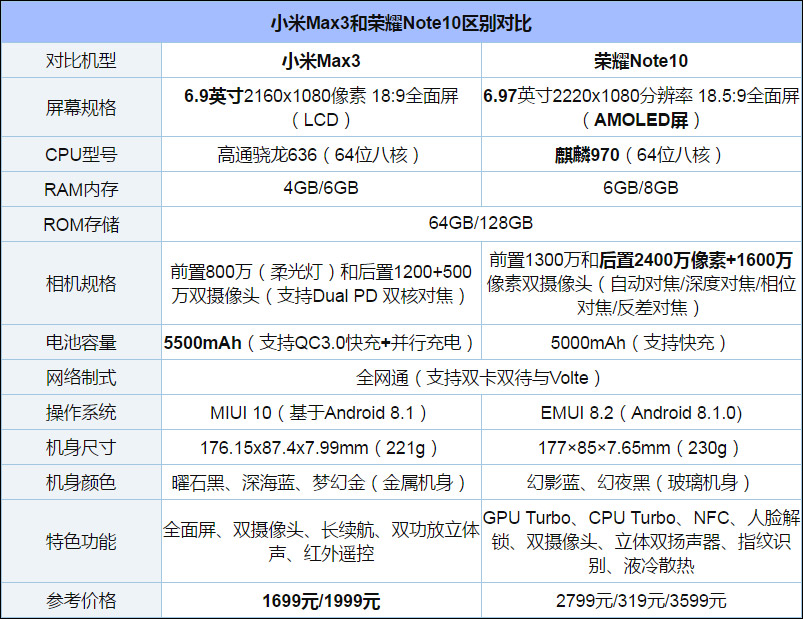
Task: Click the 2799元/319元/3599元 price cell
Action: [x=641, y=601]
